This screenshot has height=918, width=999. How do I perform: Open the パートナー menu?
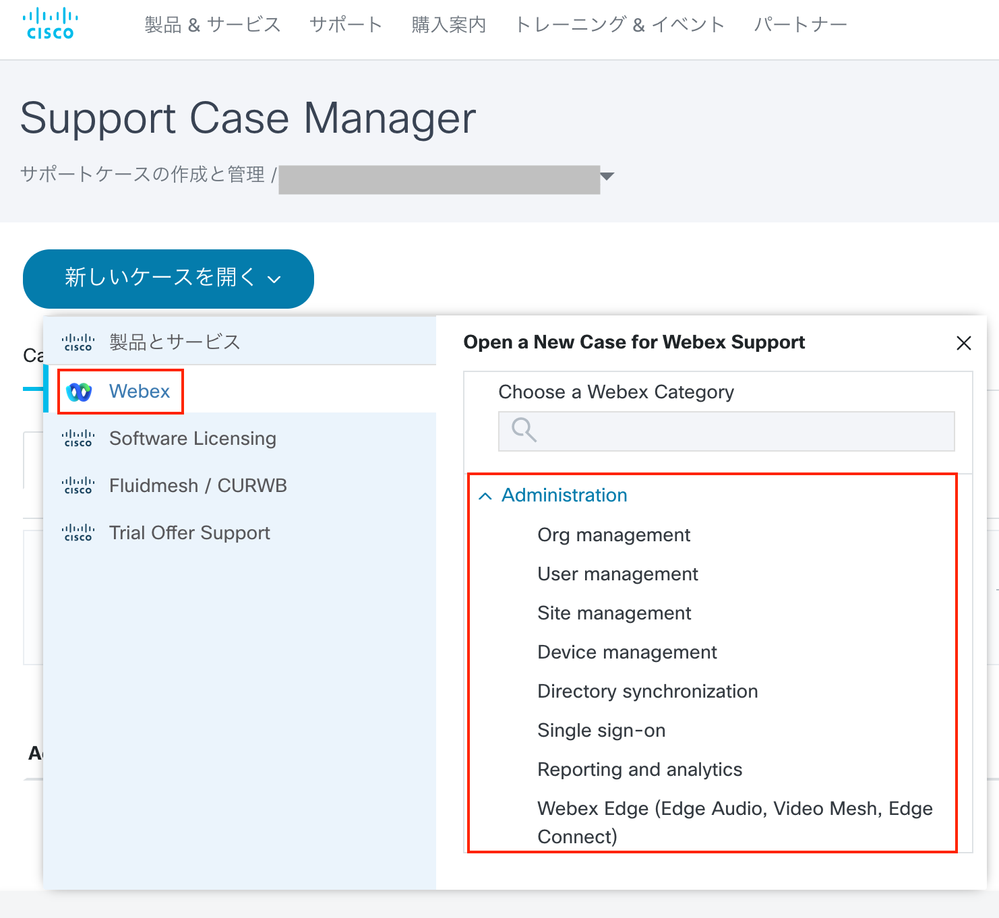800,25
